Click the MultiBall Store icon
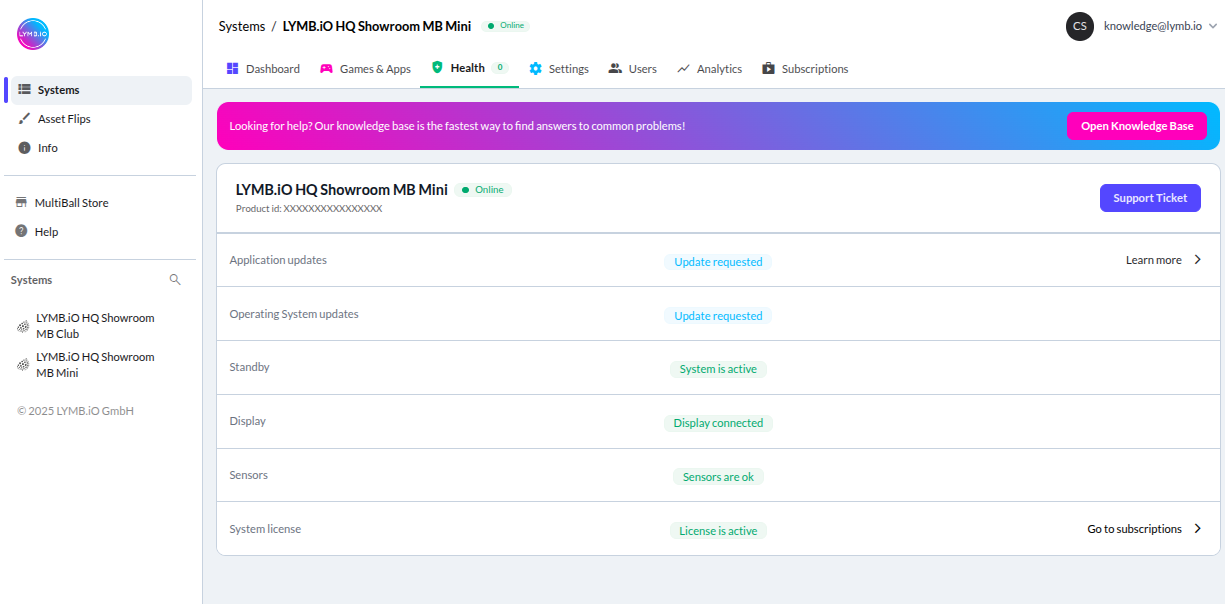 [20, 202]
